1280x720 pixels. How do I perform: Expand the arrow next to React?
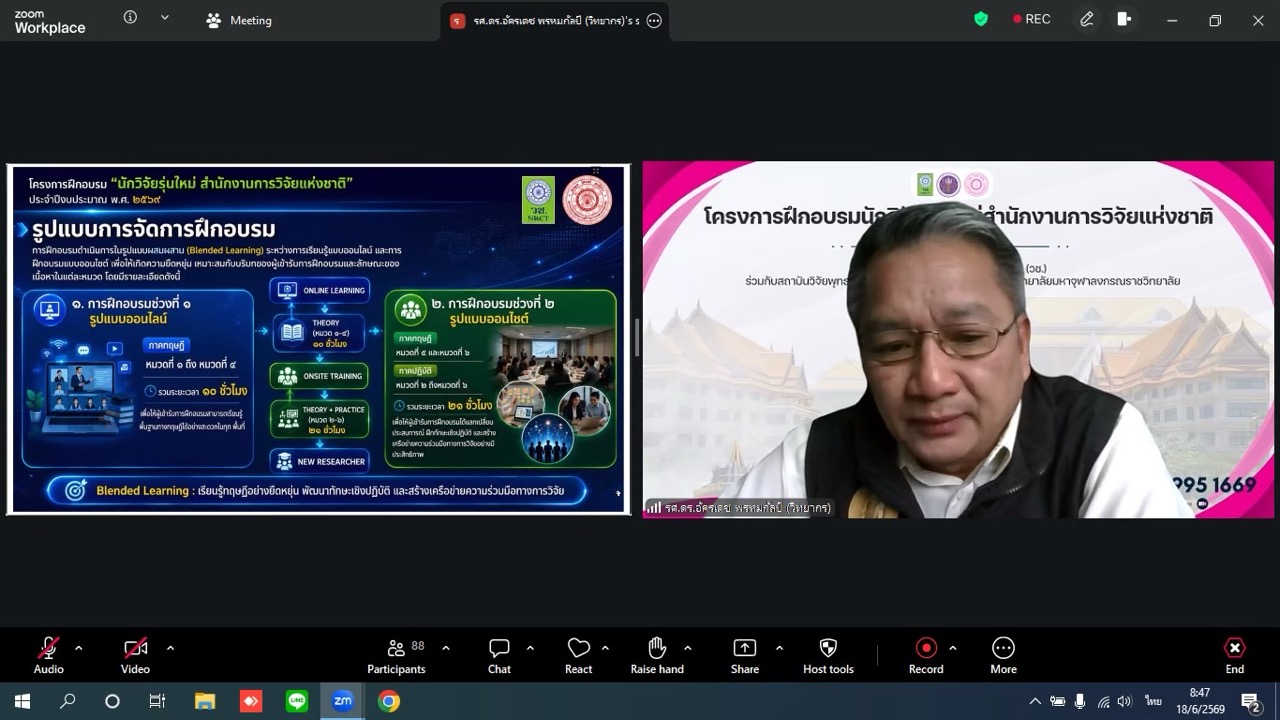(x=605, y=647)
